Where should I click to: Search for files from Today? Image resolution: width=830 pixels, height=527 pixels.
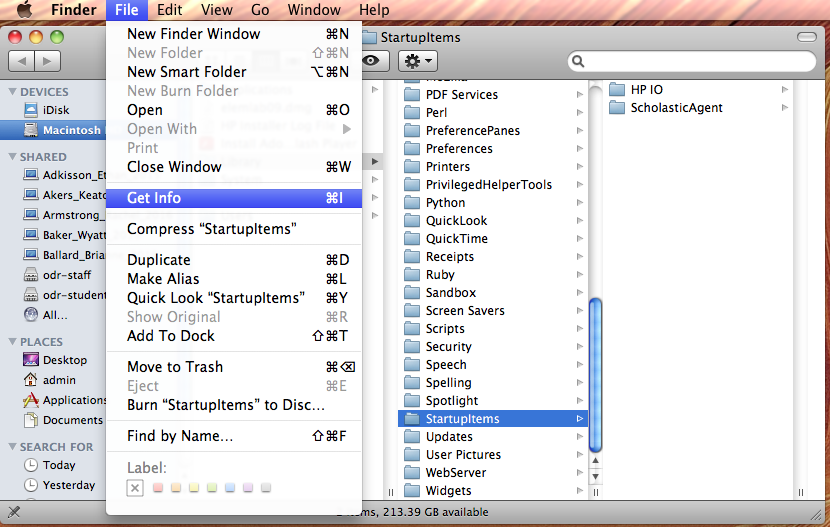point(50,465)
